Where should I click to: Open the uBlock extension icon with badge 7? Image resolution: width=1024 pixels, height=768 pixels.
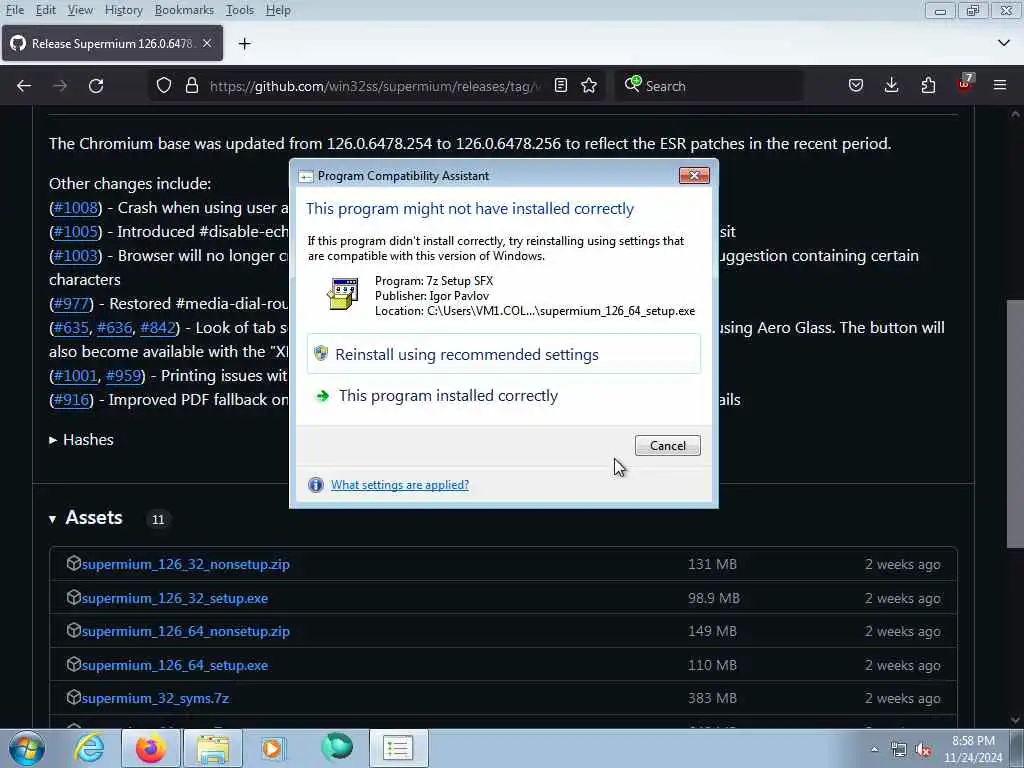[965, 84]
